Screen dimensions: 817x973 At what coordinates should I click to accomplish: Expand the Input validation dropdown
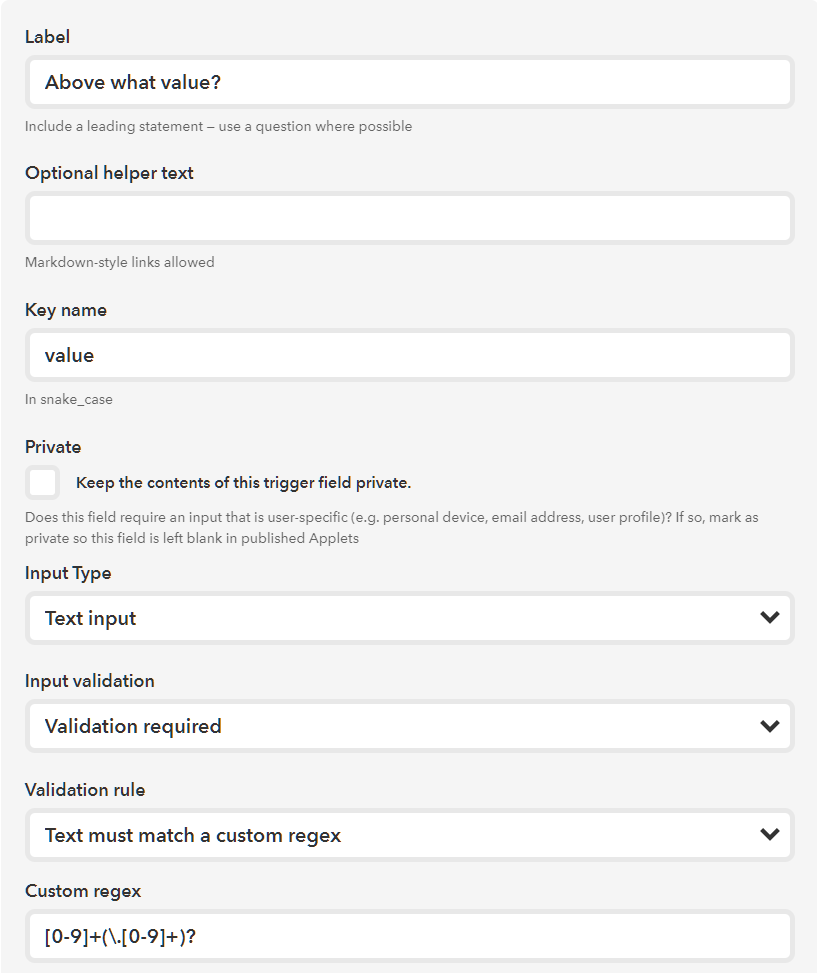pos(390,726)
